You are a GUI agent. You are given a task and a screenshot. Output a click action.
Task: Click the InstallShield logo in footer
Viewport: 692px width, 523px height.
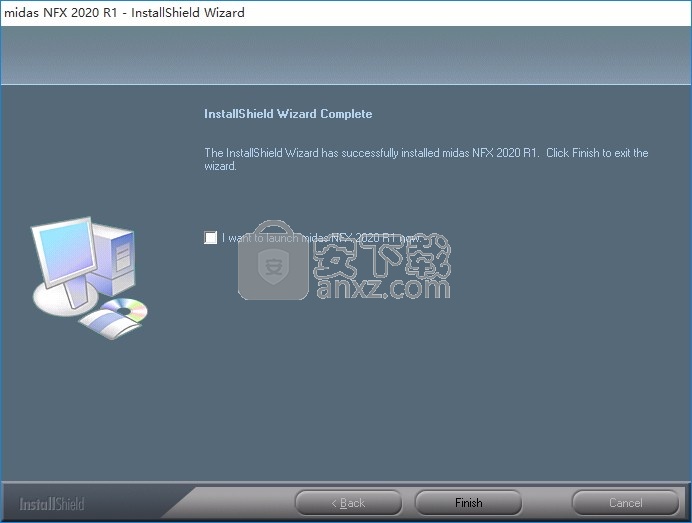(52, 504)
